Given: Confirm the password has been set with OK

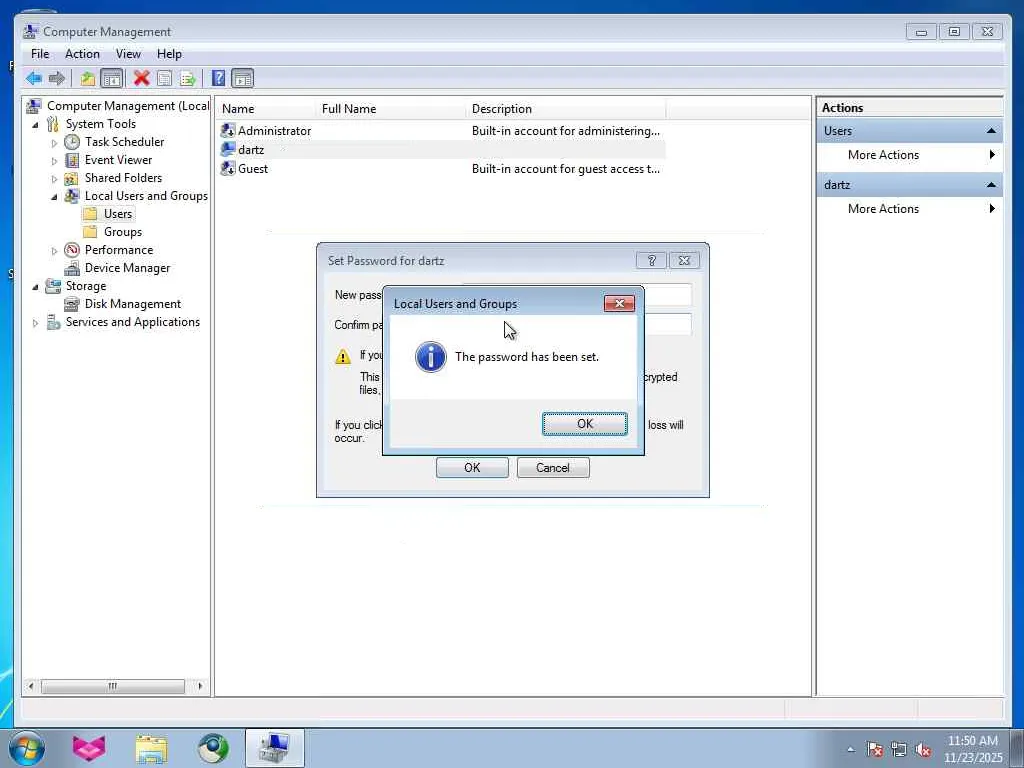Looking at the screenshot, I should tap(584, 424).
